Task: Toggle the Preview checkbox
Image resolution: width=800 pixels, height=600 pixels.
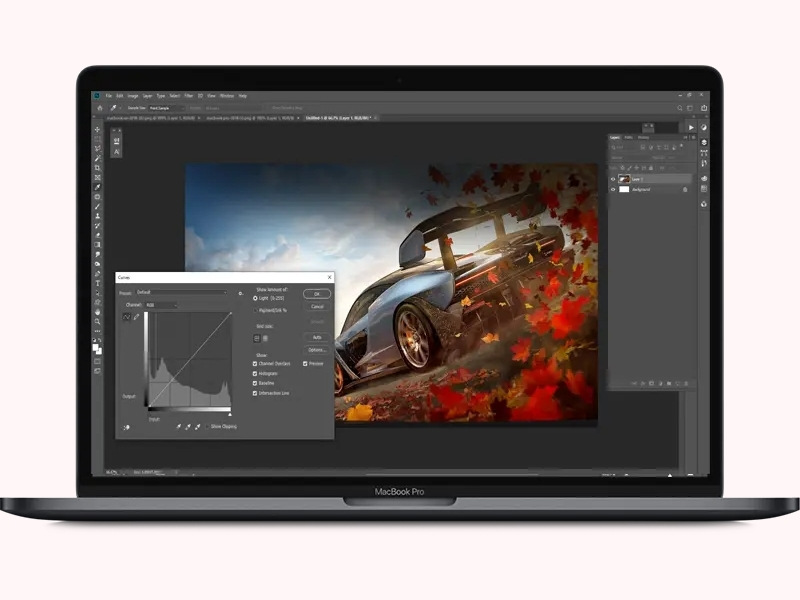Action: point(305,364)
